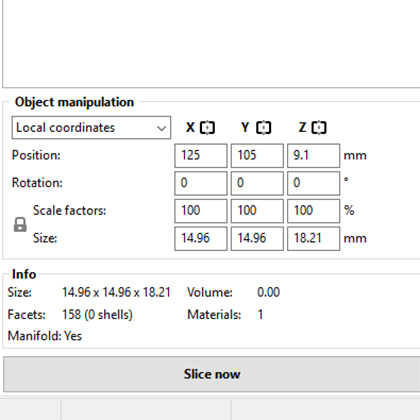Click the Materials value 1
The image size is (420, 420).
(260, 315)
